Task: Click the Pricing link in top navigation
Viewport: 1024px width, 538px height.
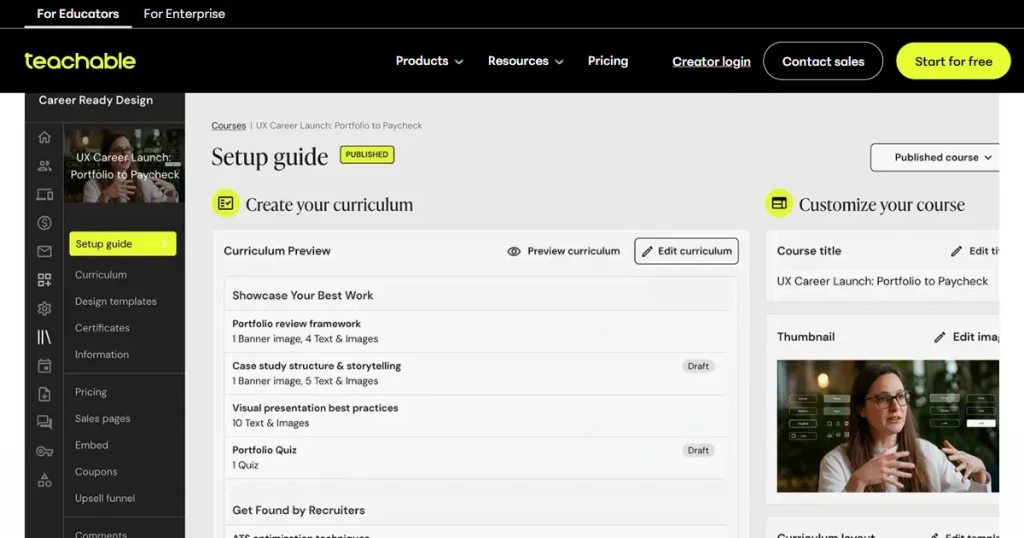Action: point(608,61)
